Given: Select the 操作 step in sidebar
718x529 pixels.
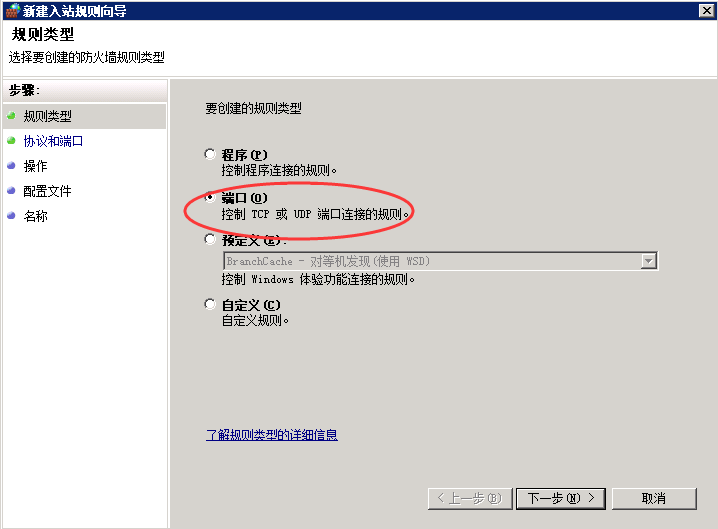Looking at the screenshot, I should [36, 166].
